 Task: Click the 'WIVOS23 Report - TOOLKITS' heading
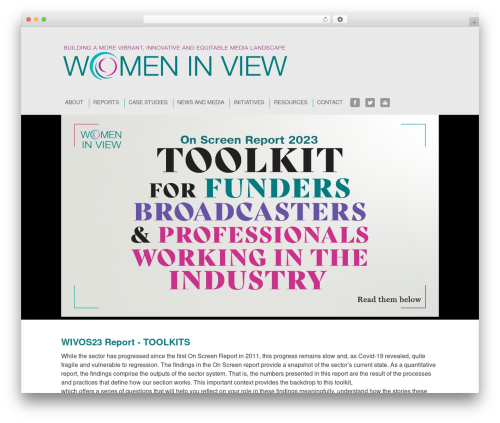point(126,342)
